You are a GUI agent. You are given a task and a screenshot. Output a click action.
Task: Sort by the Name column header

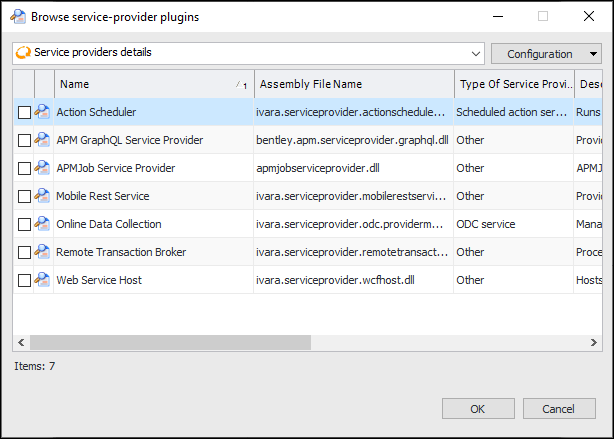[150, 84]
